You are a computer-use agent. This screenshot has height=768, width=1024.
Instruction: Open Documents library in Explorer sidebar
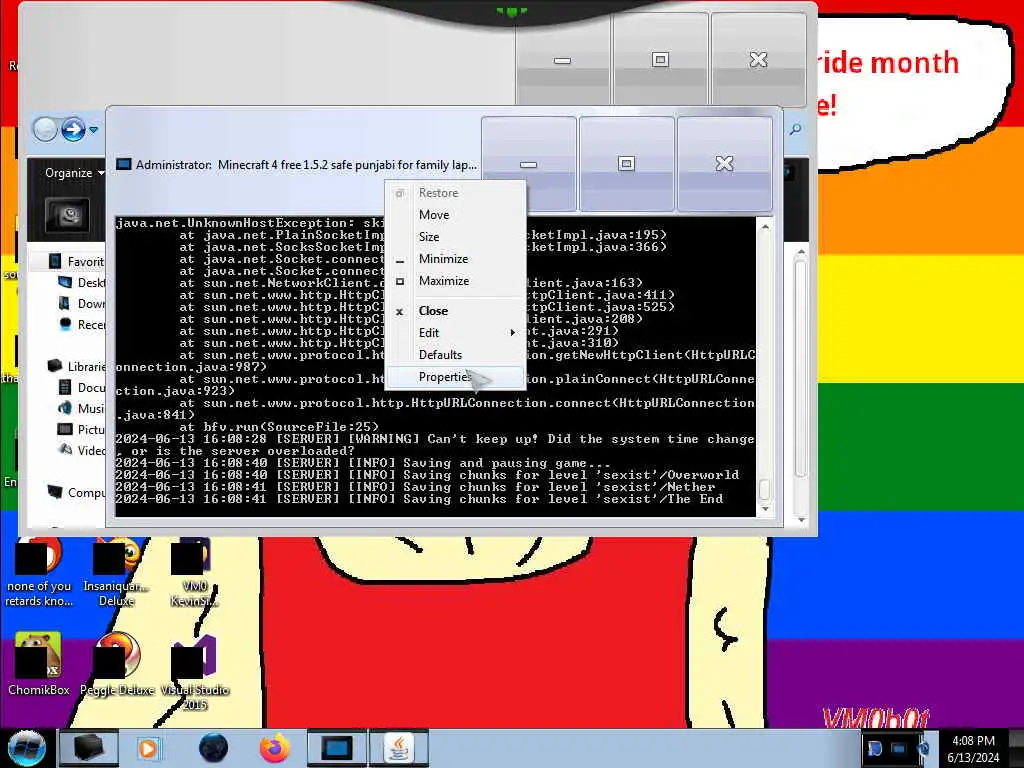pyautogui.click(x=82, y=387)
